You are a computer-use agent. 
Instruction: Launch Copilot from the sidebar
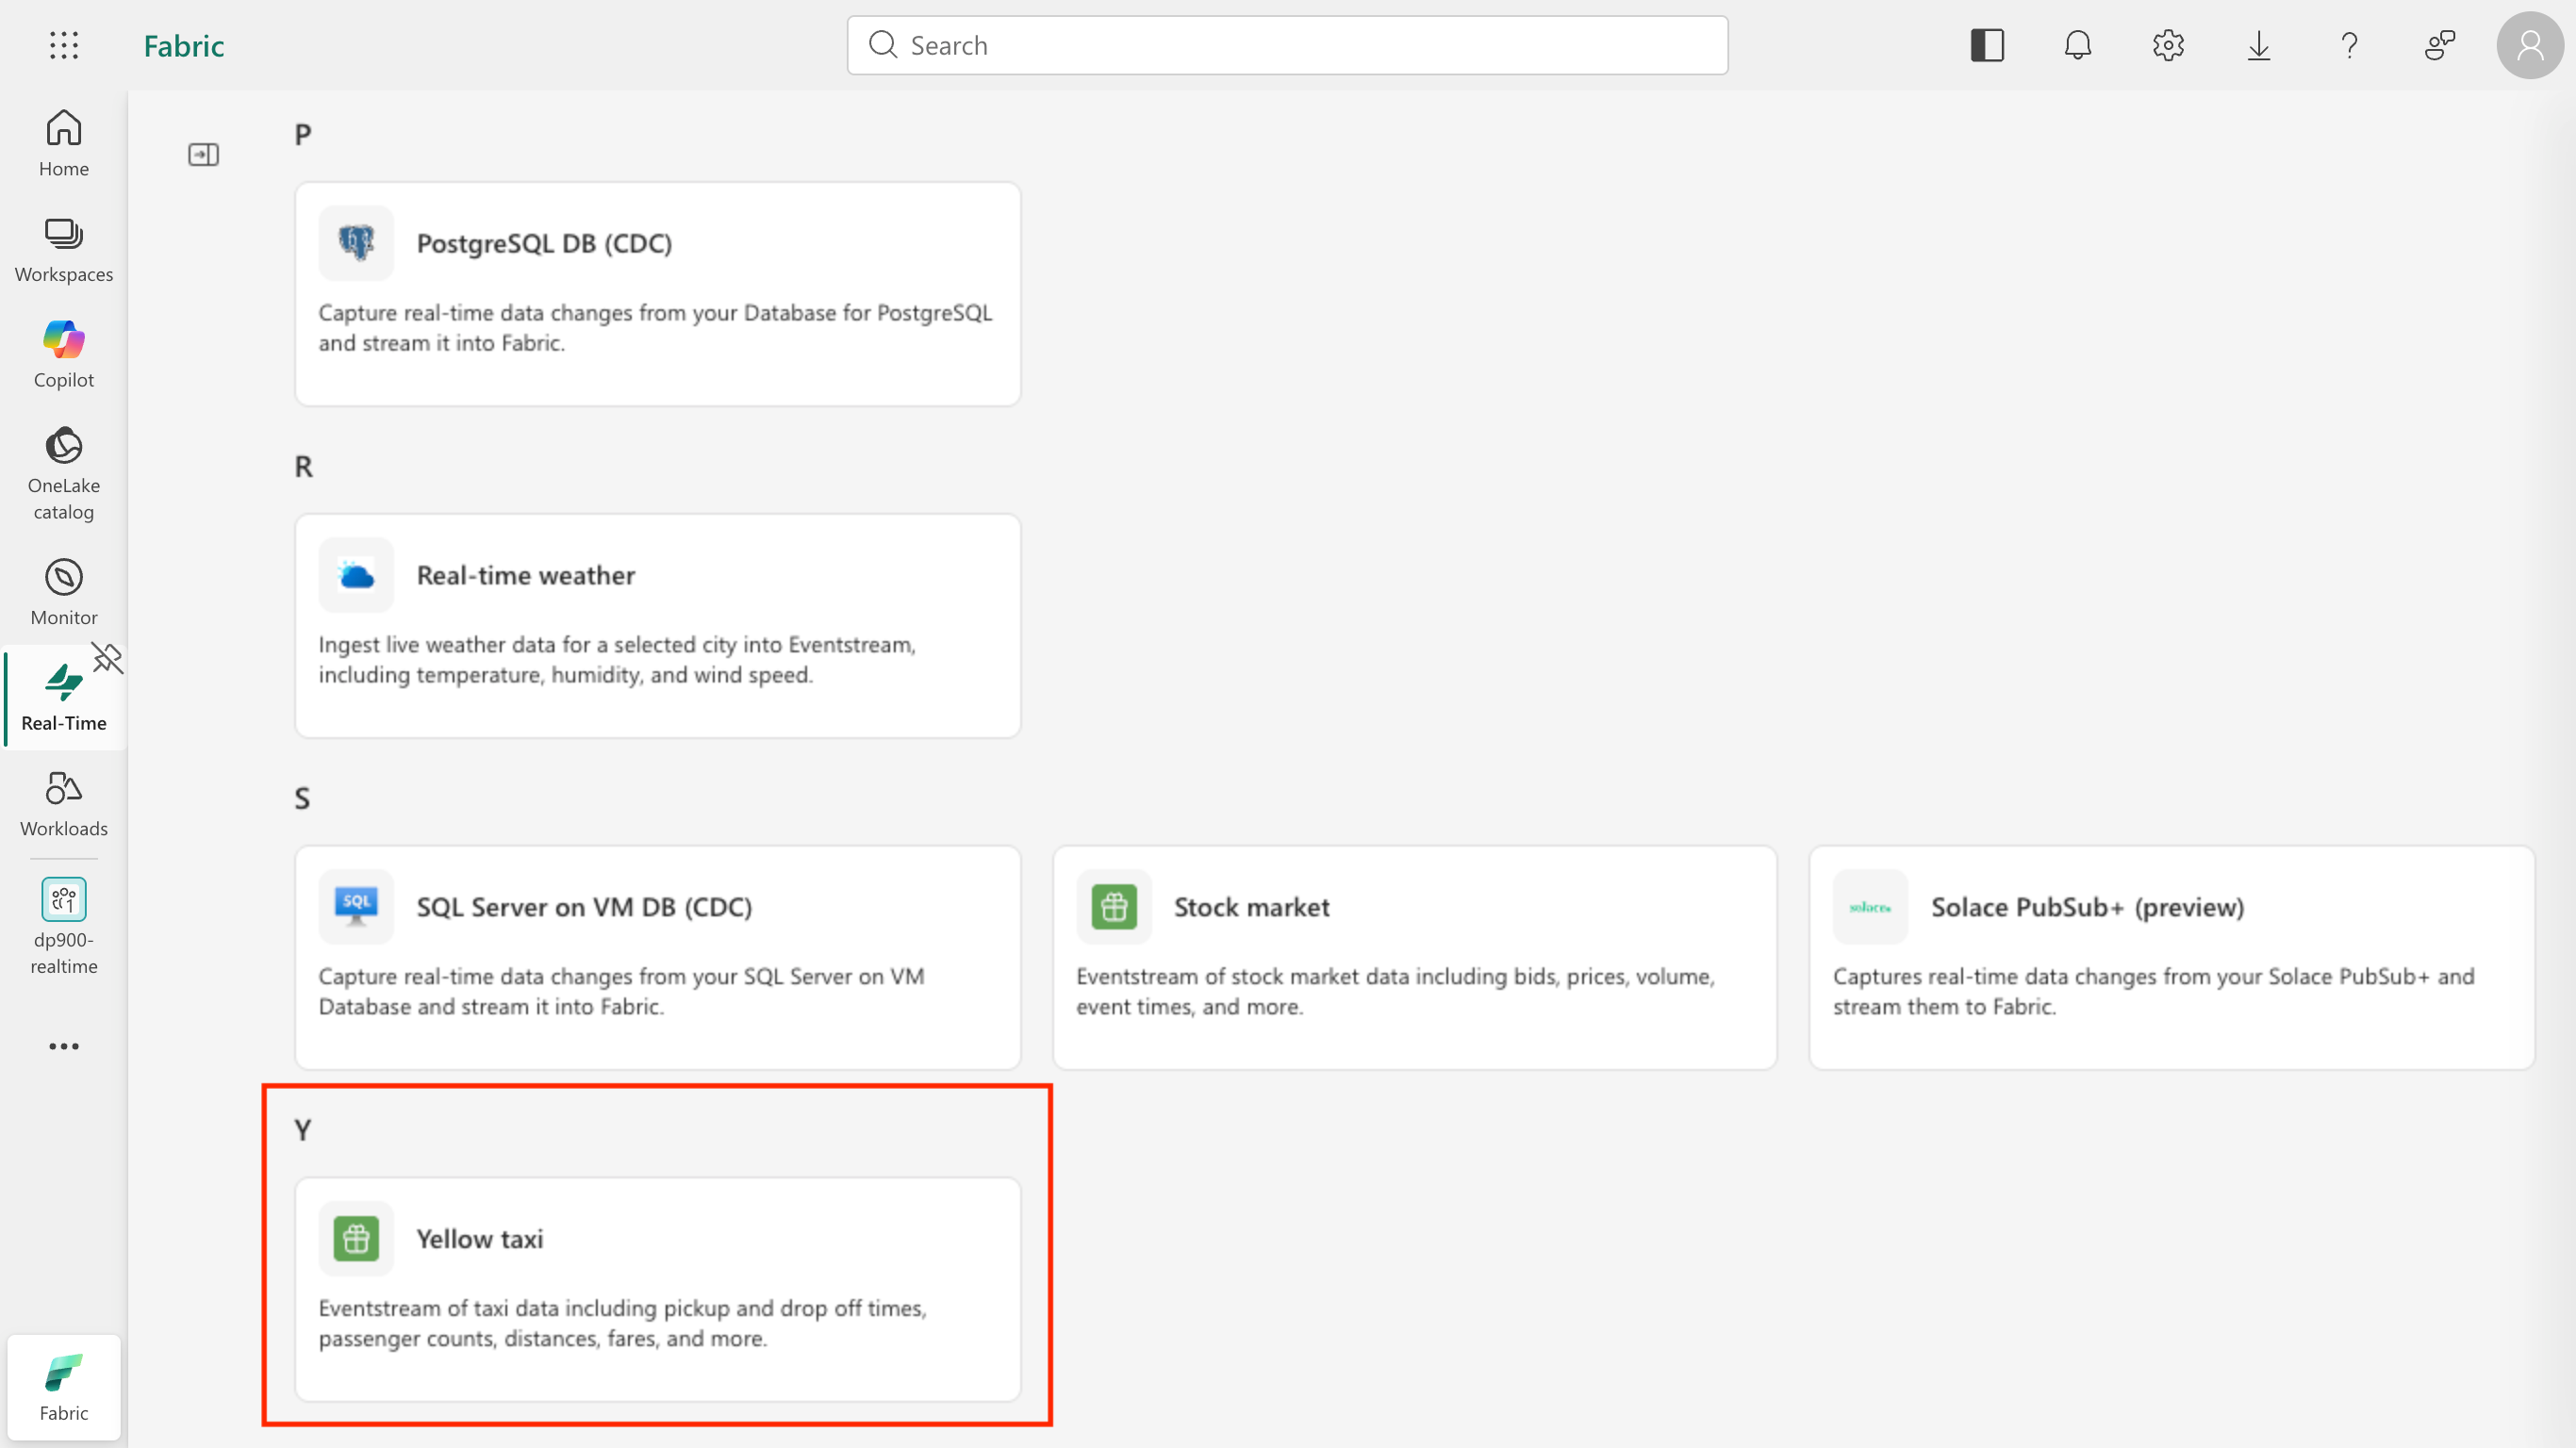(x=64, y=354)
